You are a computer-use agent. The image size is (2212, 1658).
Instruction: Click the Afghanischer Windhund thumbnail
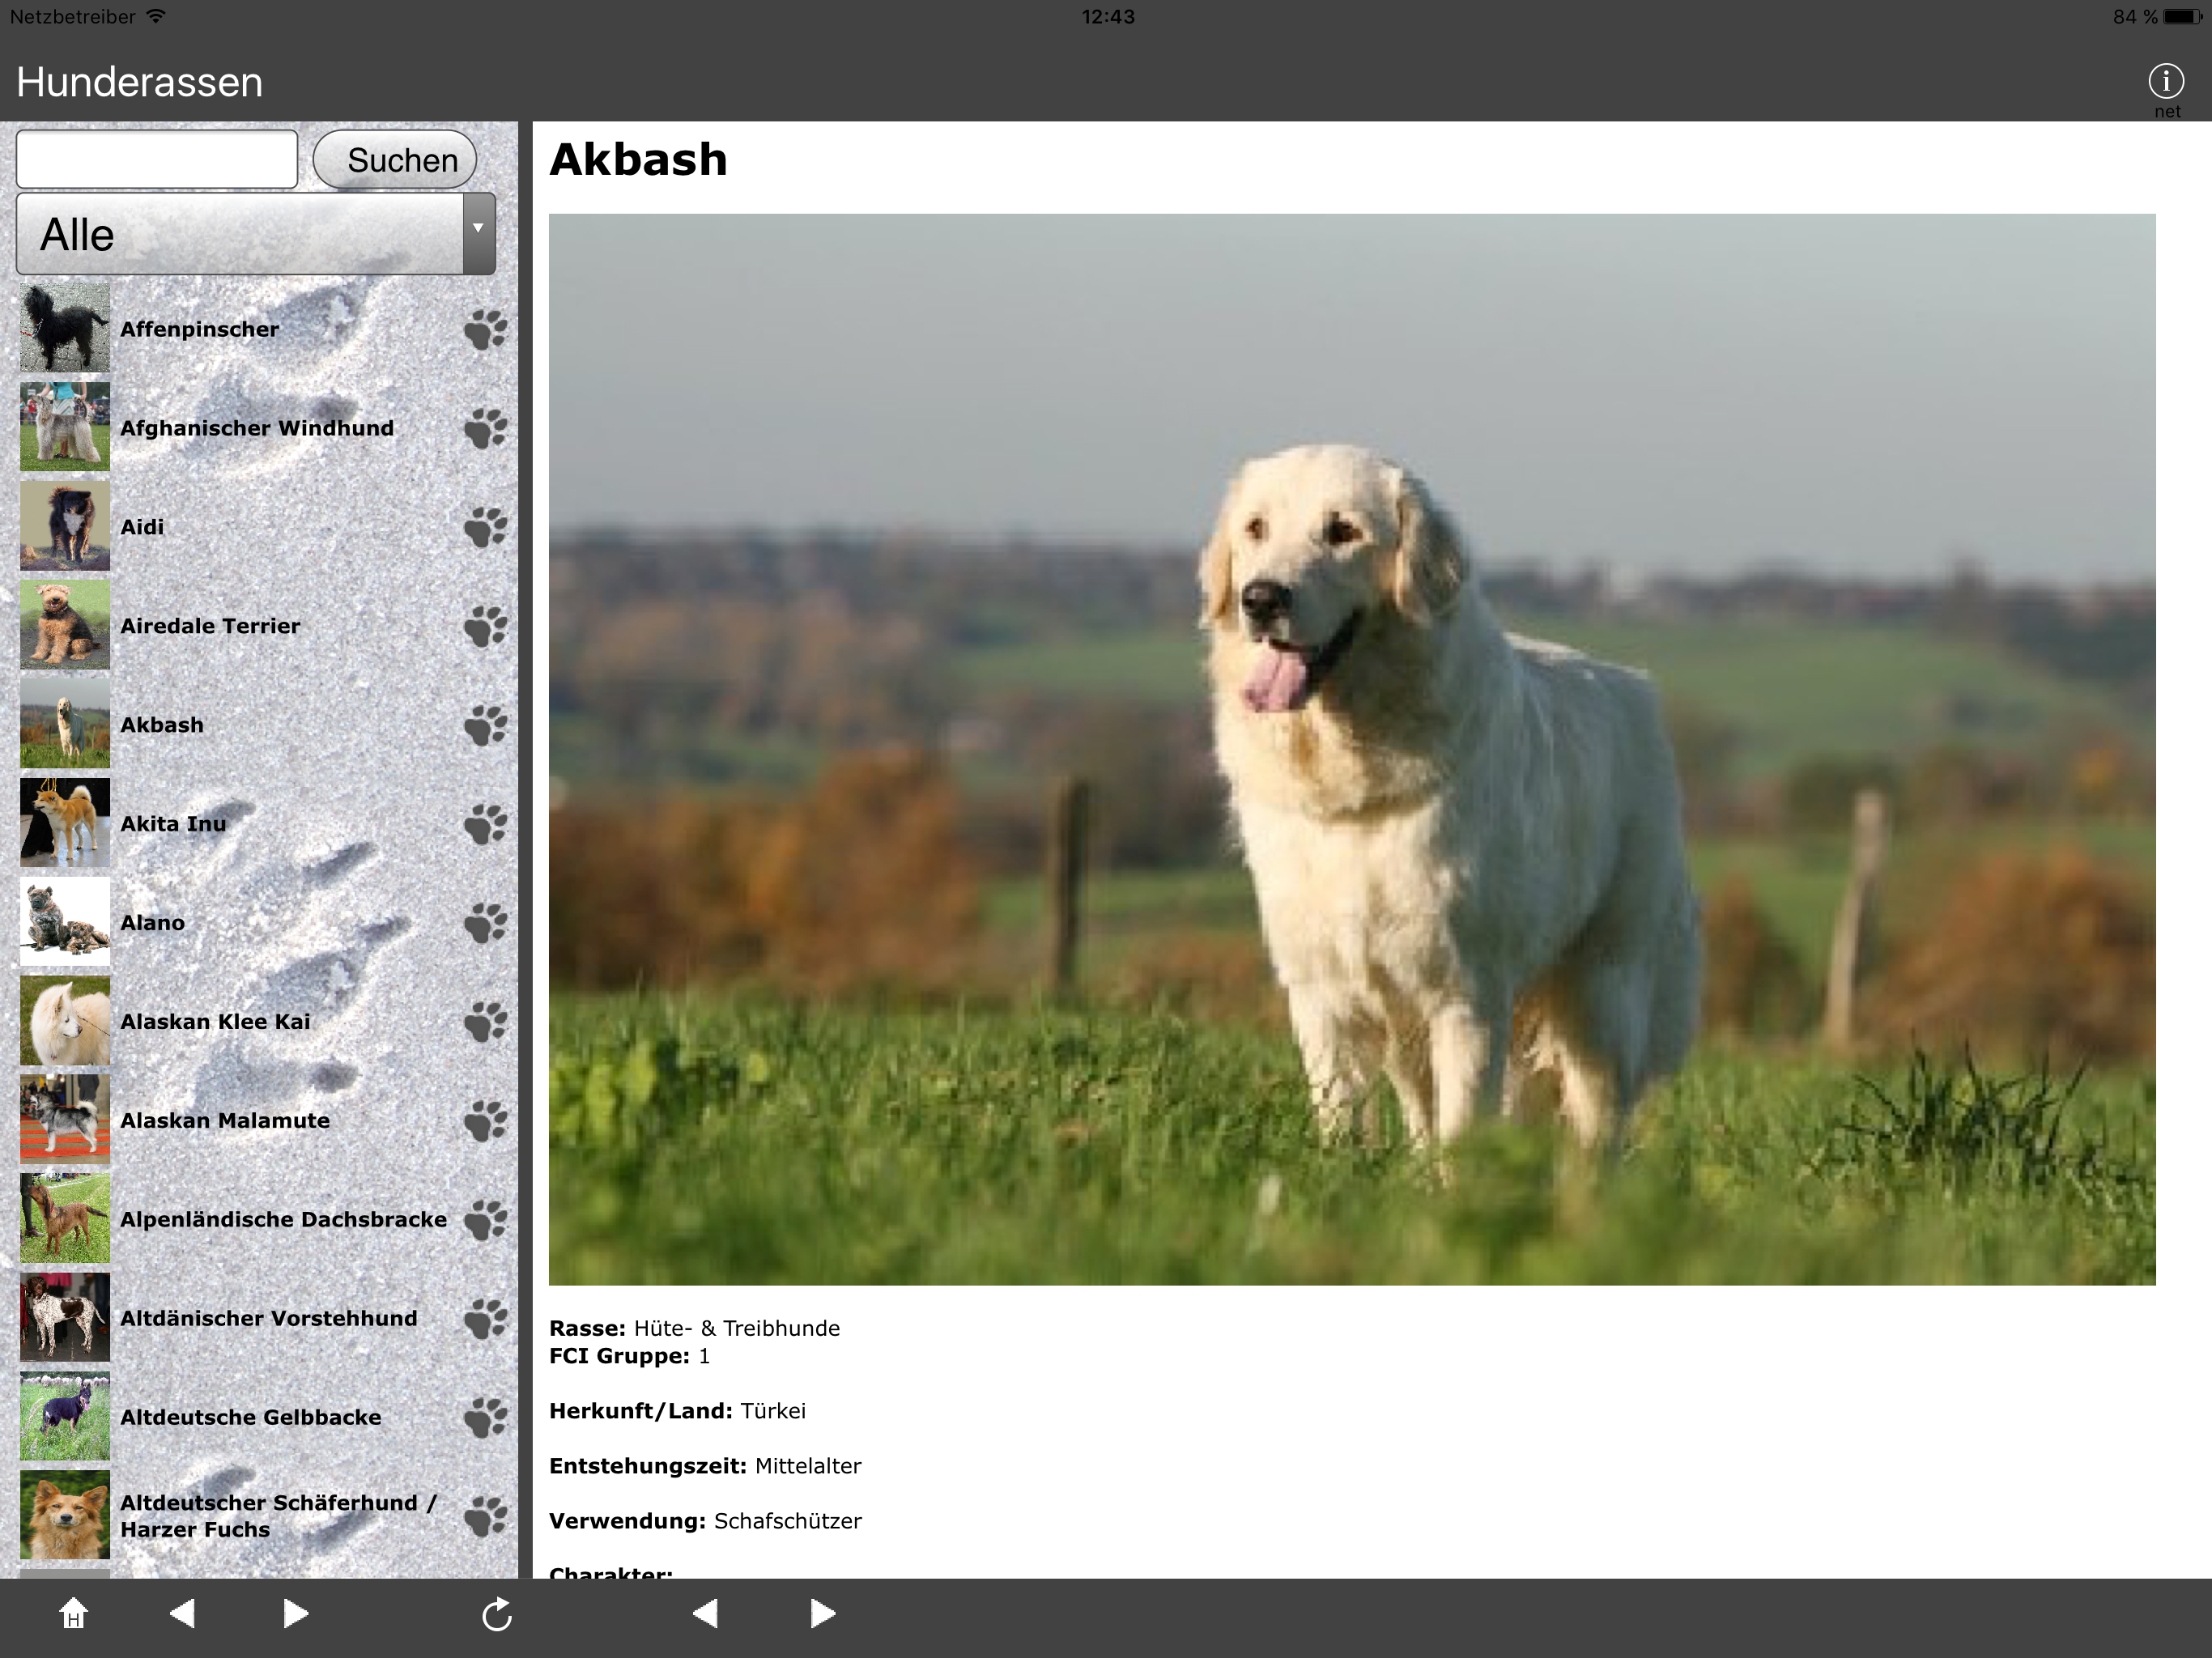65,427
